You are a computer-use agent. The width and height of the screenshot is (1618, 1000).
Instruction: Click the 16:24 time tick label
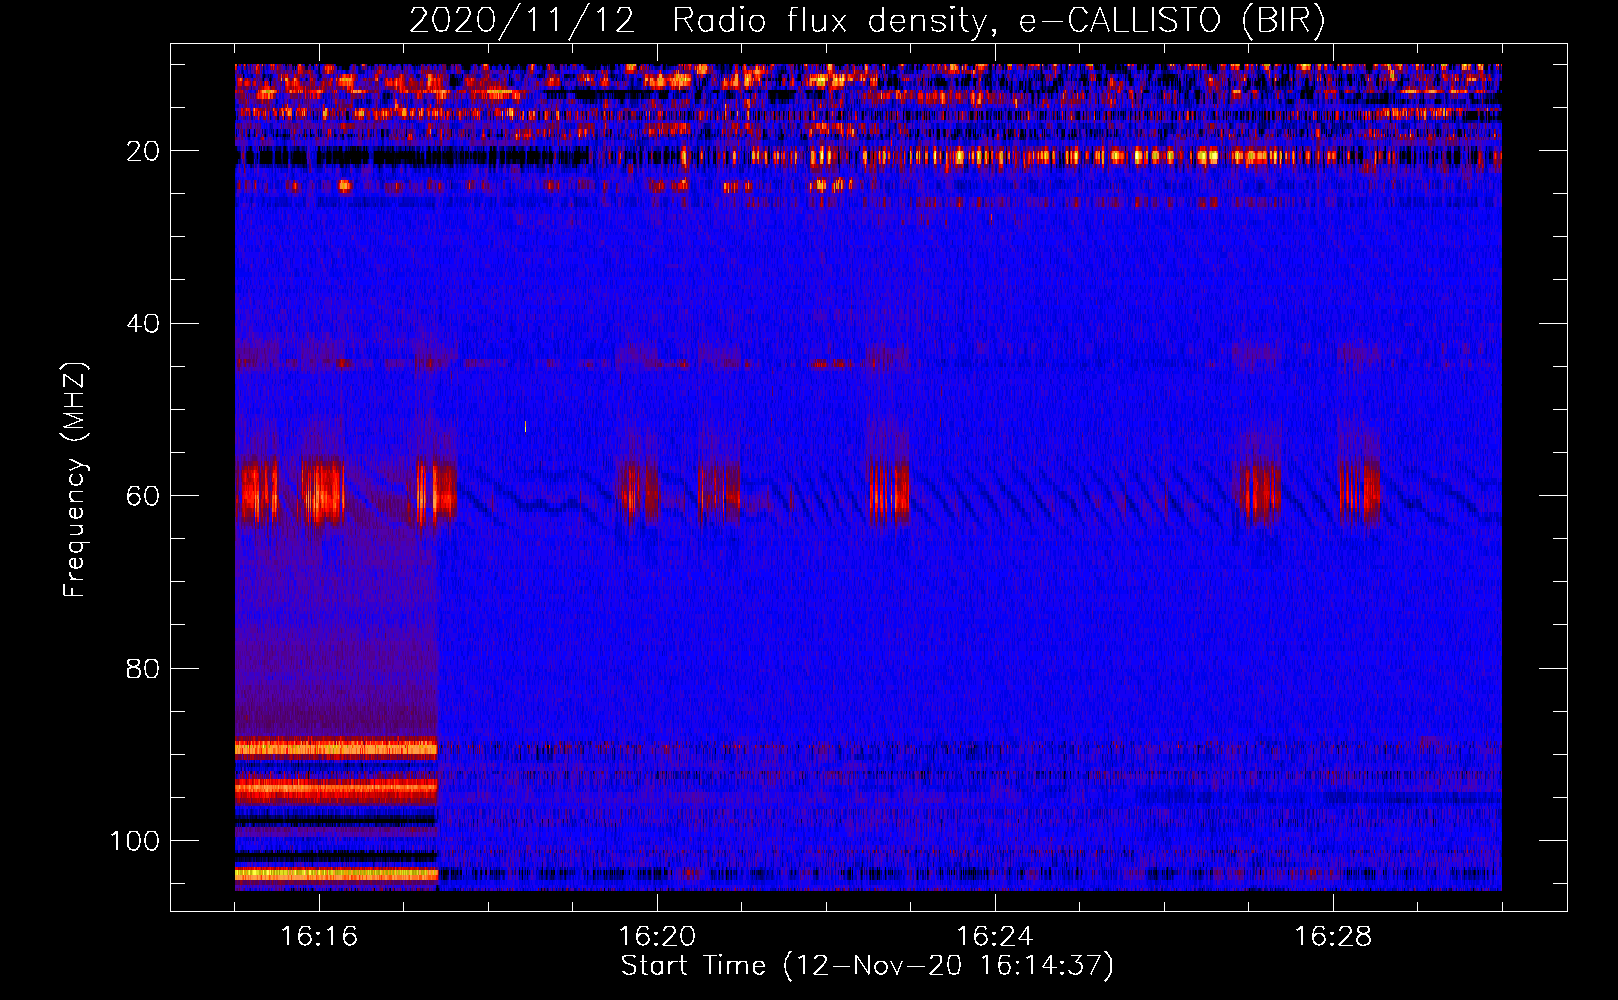click(x=995, y=937)
